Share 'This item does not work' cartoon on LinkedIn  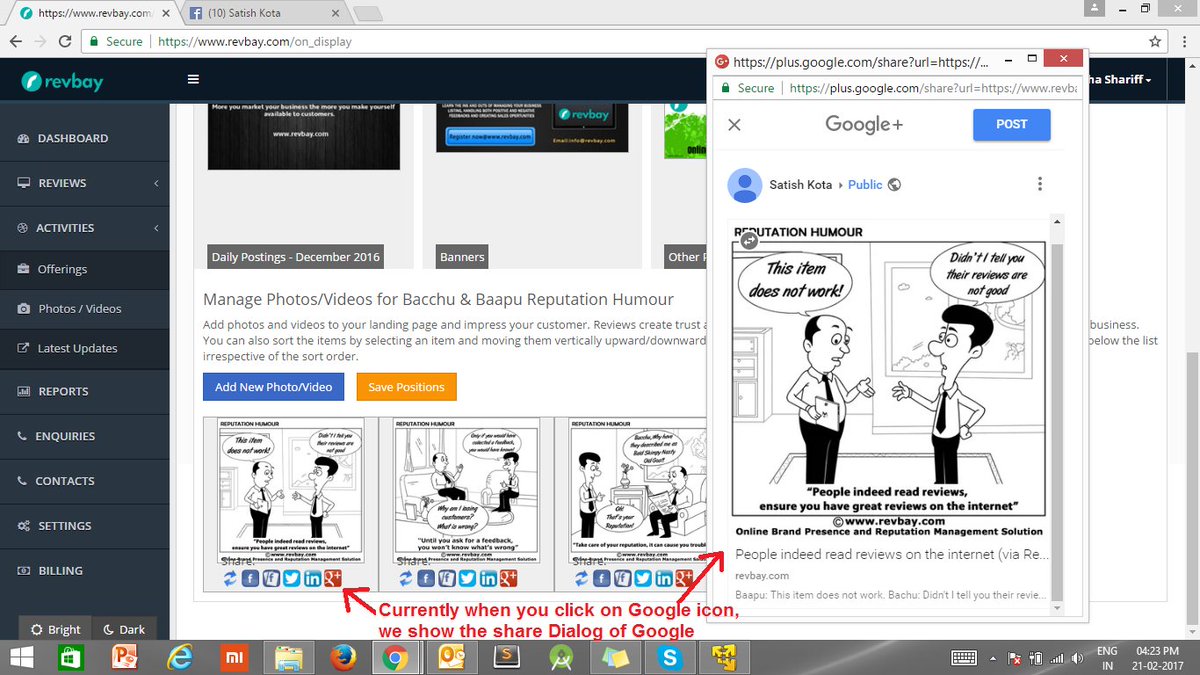[x=312, y=578]
